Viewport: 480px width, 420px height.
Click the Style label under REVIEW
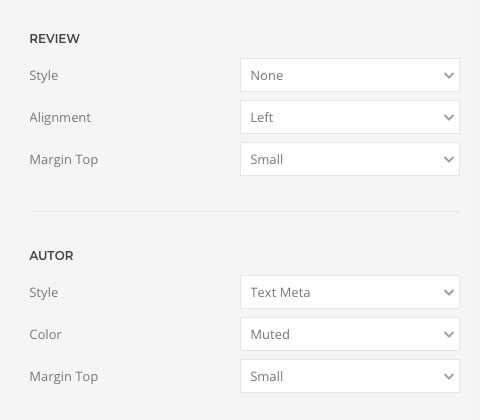pyautogui.click(x=44, y=76)
